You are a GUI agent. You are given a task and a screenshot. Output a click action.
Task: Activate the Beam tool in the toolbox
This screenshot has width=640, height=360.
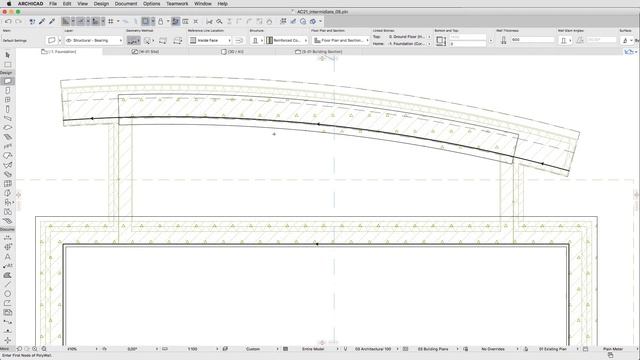pos(7,118)
